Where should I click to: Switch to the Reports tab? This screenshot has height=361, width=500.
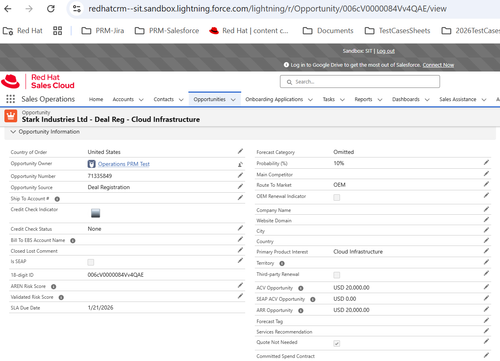click(x=363, y=99)
